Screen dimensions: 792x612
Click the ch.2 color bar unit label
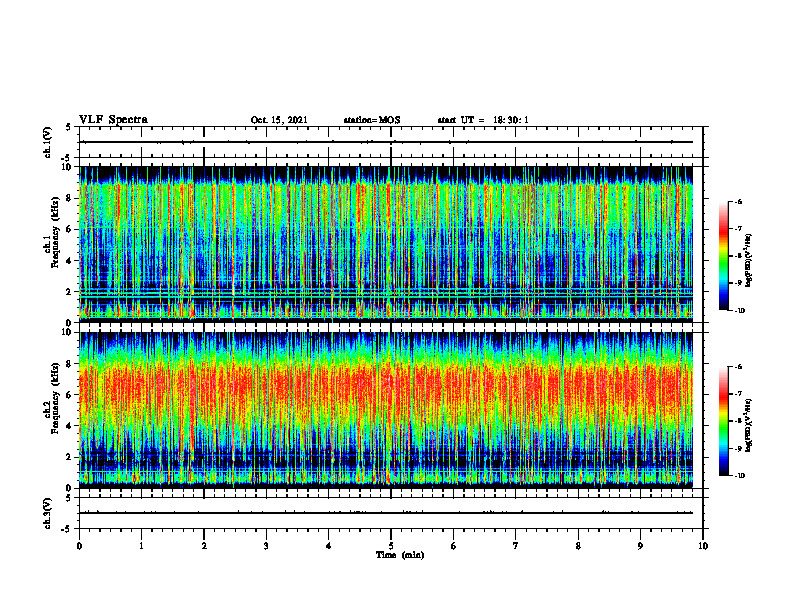(x=749, y=424)
